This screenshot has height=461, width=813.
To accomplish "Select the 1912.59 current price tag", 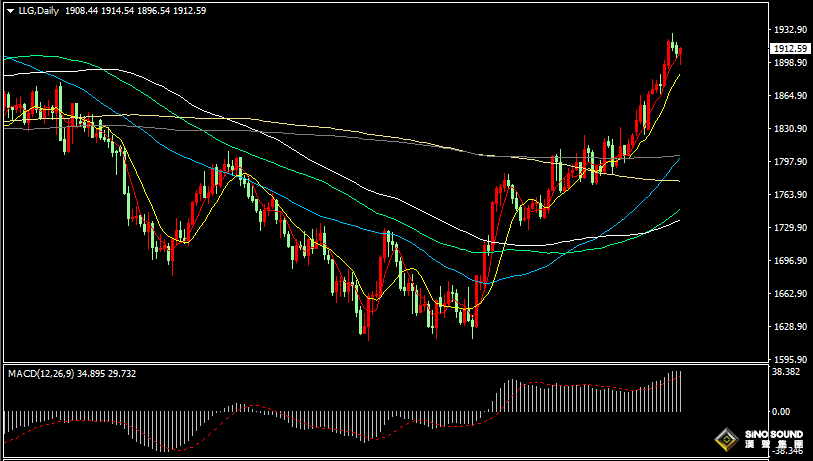I will click(790, 49).
